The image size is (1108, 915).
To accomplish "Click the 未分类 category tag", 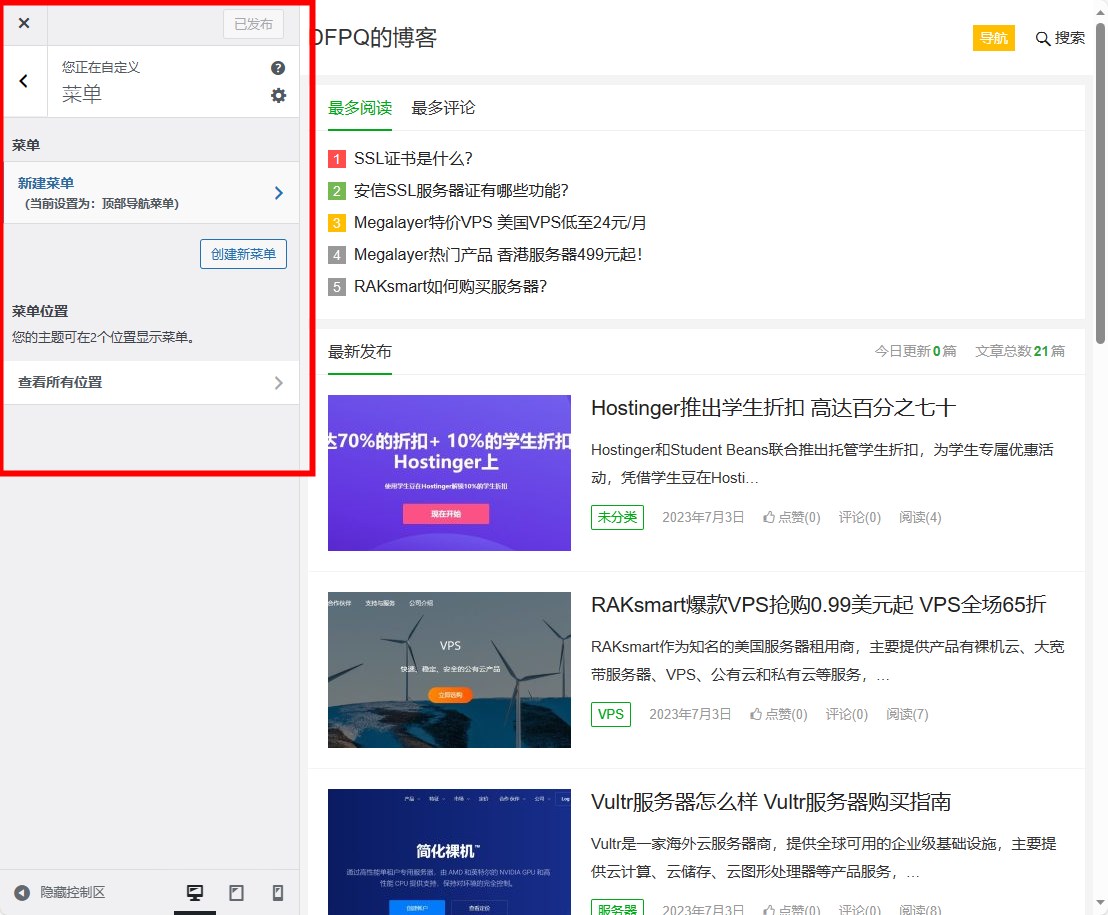I will [618, 517].
